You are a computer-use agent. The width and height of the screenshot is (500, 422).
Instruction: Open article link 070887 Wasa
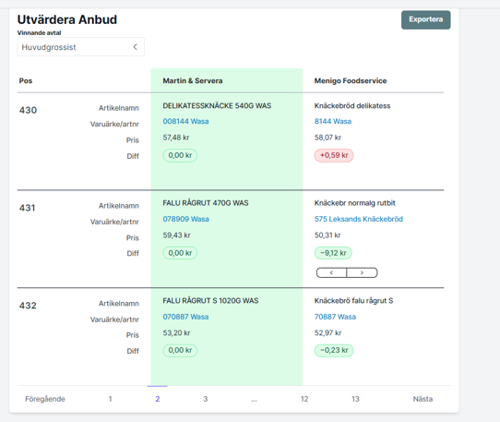pyautogui.click(x=186, y=317)
